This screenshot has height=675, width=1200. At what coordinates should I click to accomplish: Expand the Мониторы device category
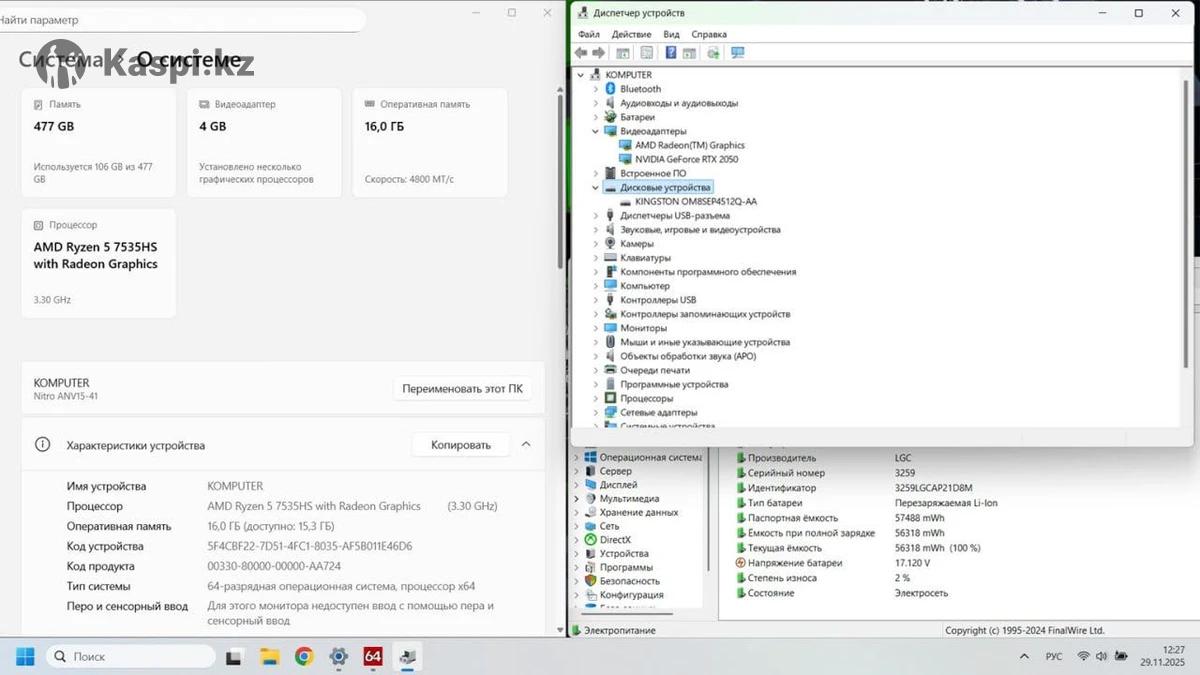(596, 328)
